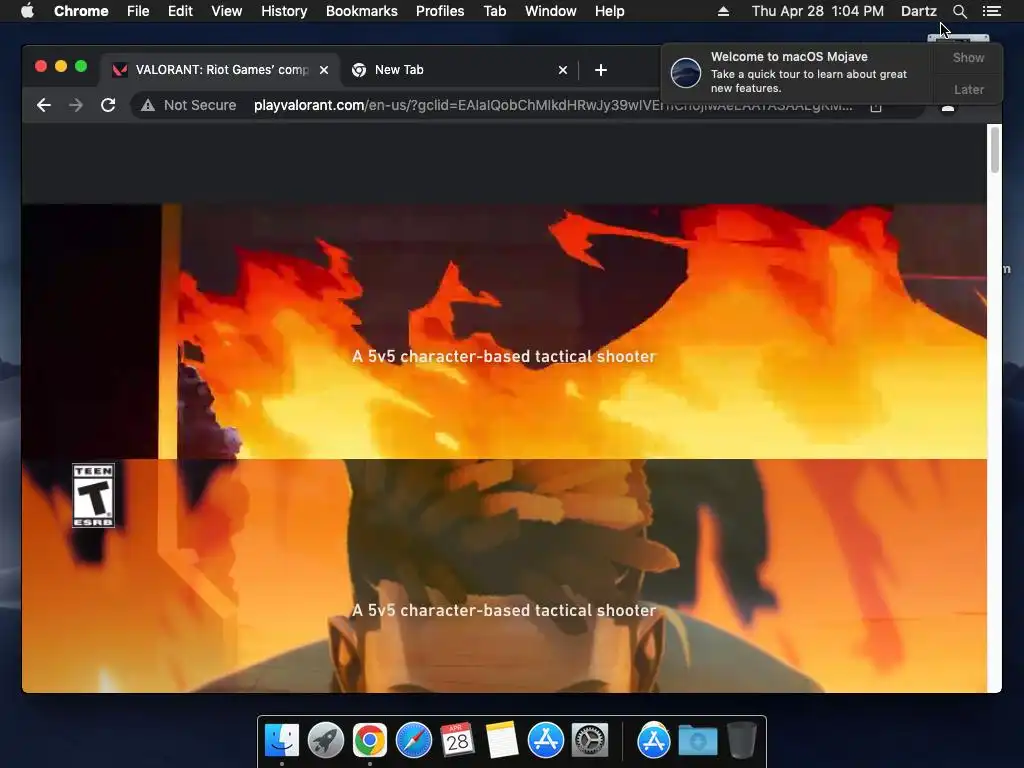The width and height of the screenshot is (1024, 768).
Task: Open Notes from the Dock
Action: (502, 741)
